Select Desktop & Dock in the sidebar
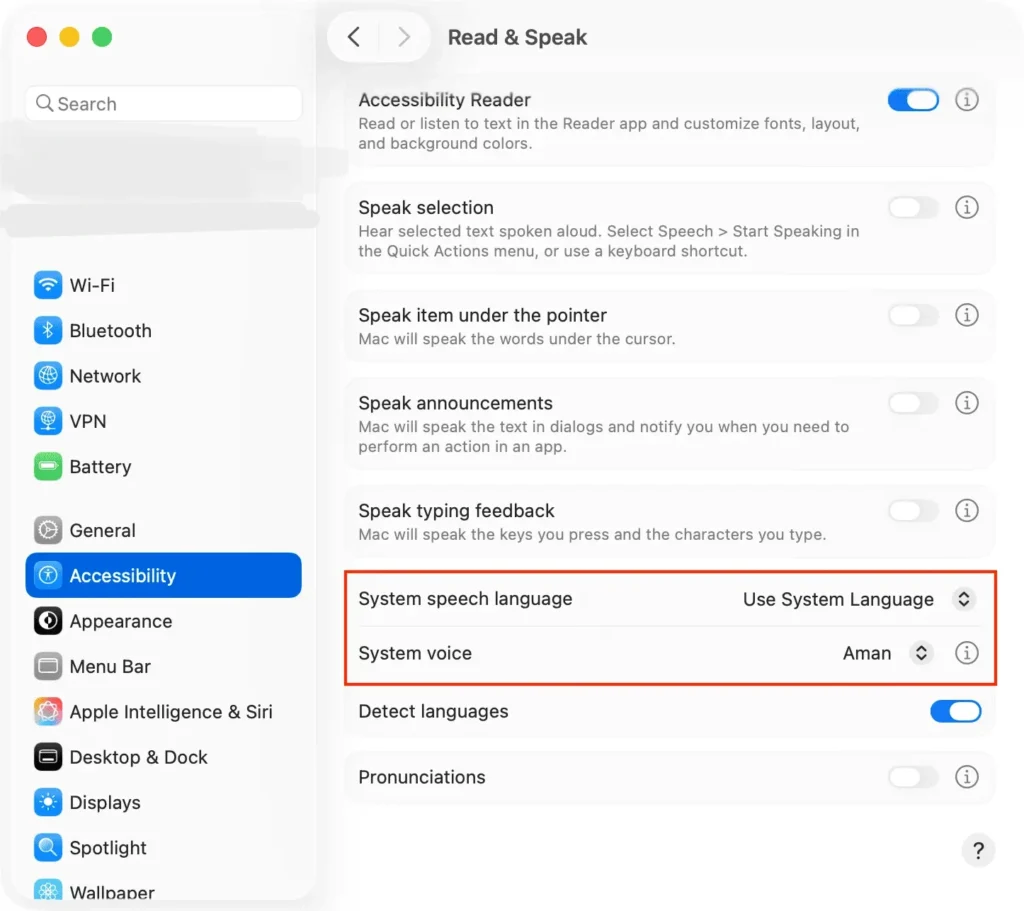Image resolution: width=1024 pixels, height=911 pixels. (138, 757)
